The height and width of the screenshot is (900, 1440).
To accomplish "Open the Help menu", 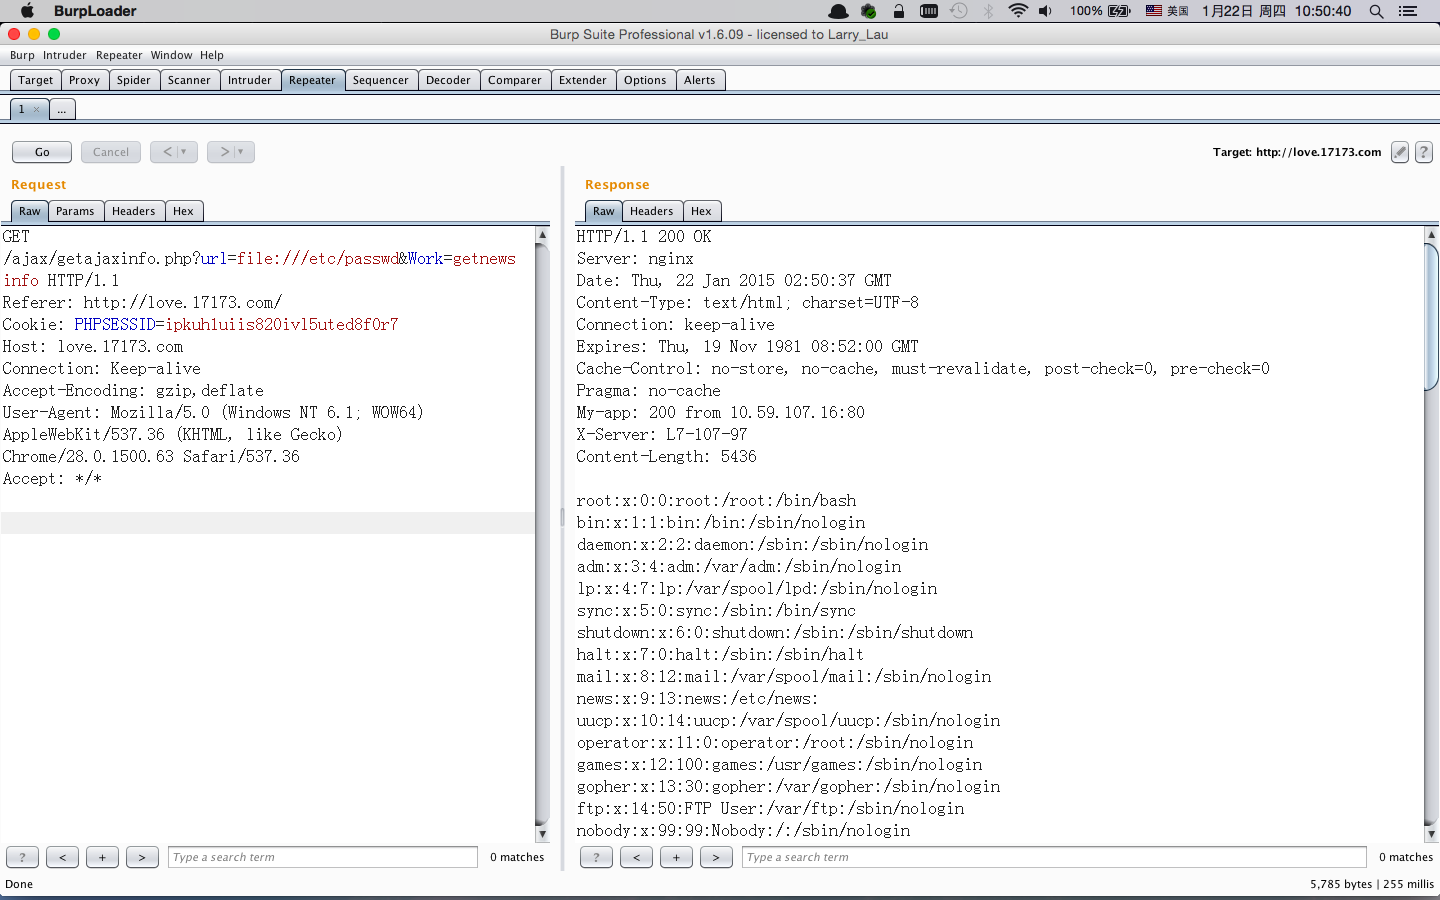I will 212,55.
